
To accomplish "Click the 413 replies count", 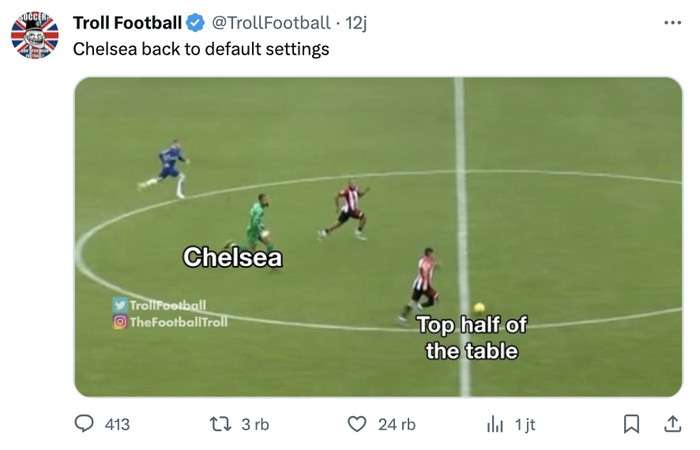I will click(x=117, y=424).
